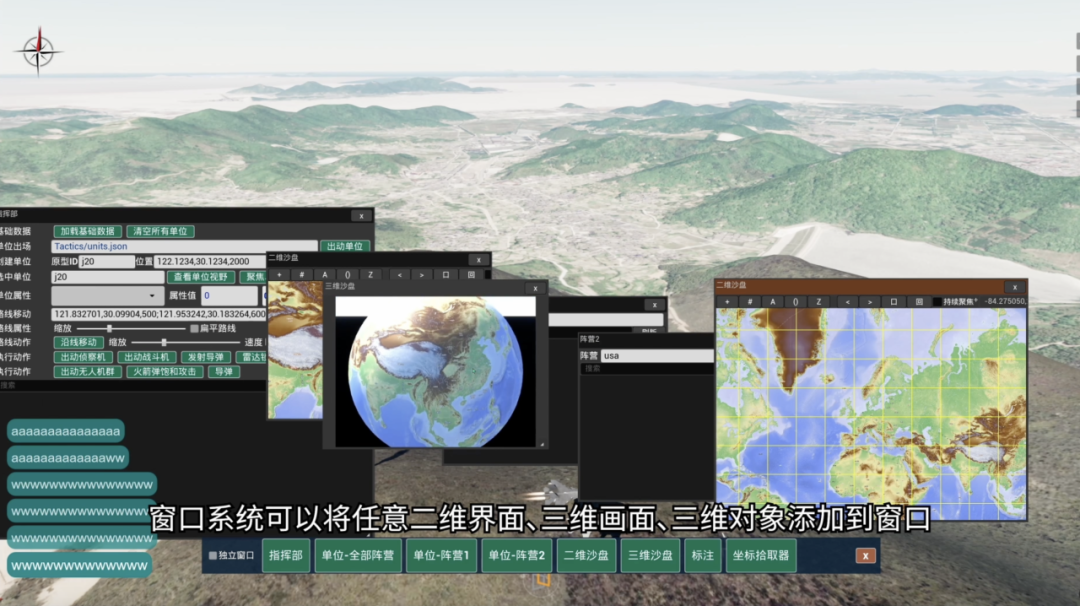Click the () icon in the dark-titled 二维沙盘 window

348,275
